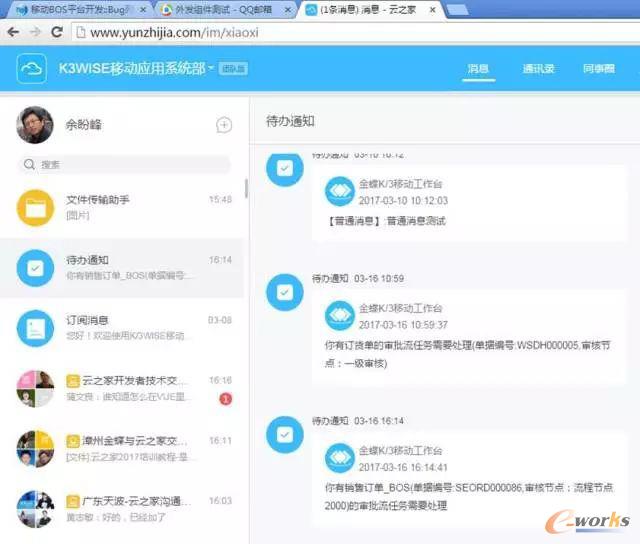Image resolution: width=640 pixels, height=544 pixels.
Task: Click the 文件传输助手 conversation name
Action: coord(98,200)
